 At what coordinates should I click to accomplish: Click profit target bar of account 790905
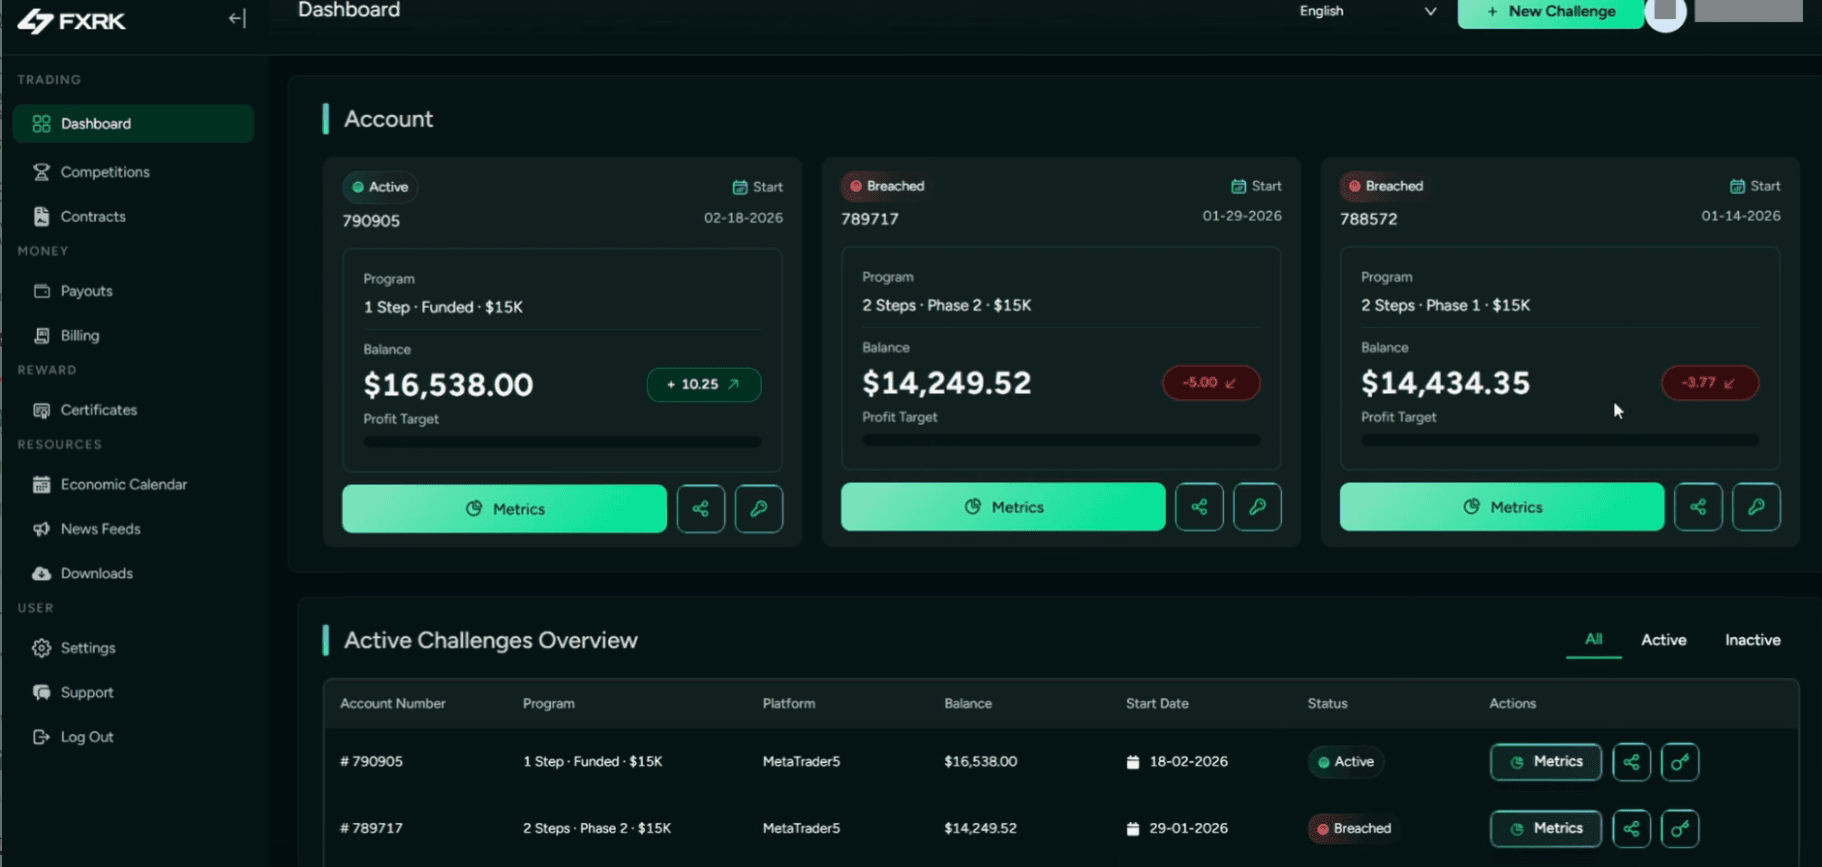562,442
